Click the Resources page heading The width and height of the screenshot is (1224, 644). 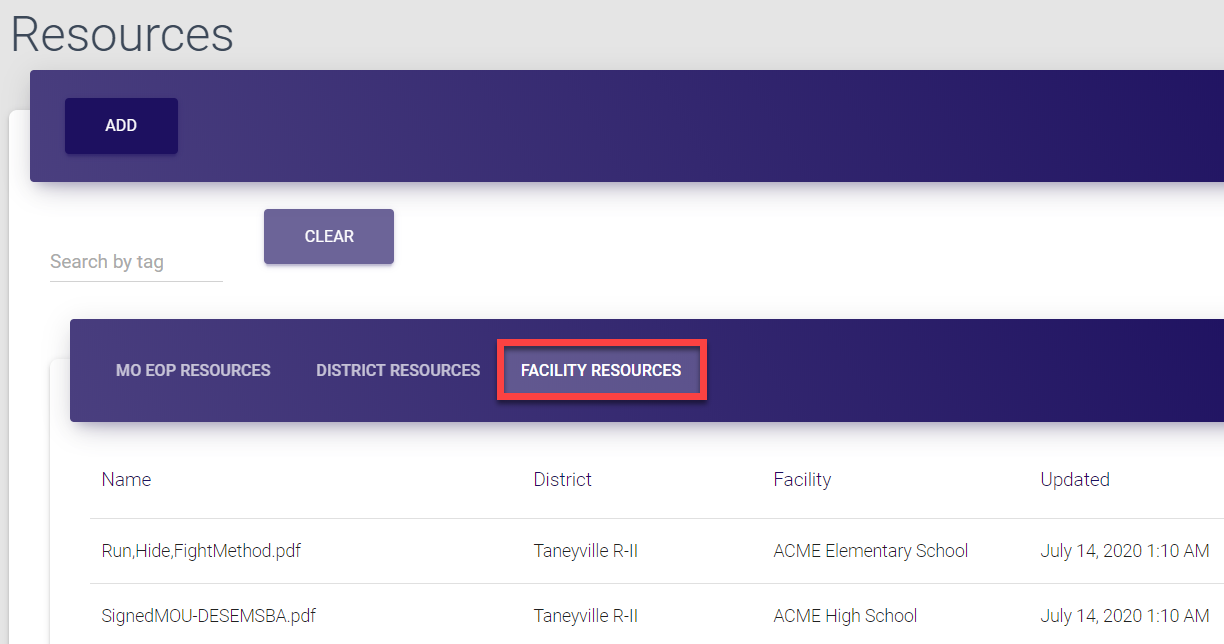122,34
